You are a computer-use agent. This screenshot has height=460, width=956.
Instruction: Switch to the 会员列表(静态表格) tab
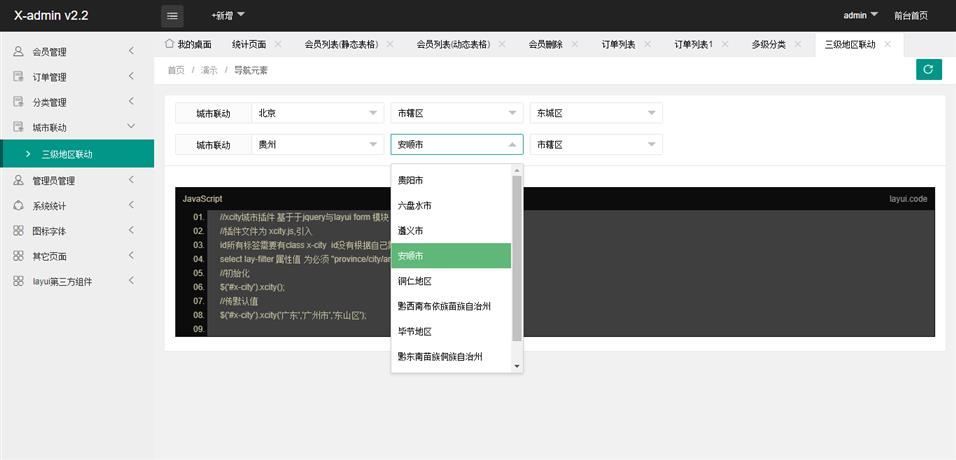click(341, 45)
